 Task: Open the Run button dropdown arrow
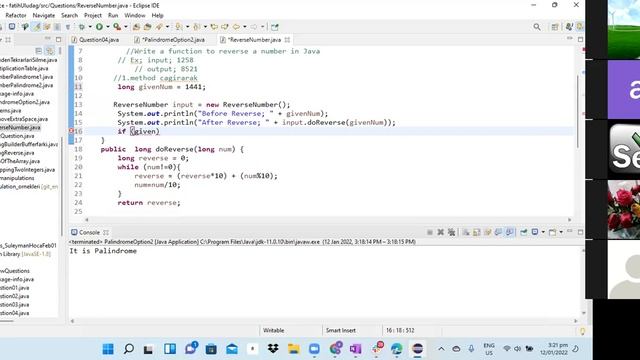tap(108, 27)
